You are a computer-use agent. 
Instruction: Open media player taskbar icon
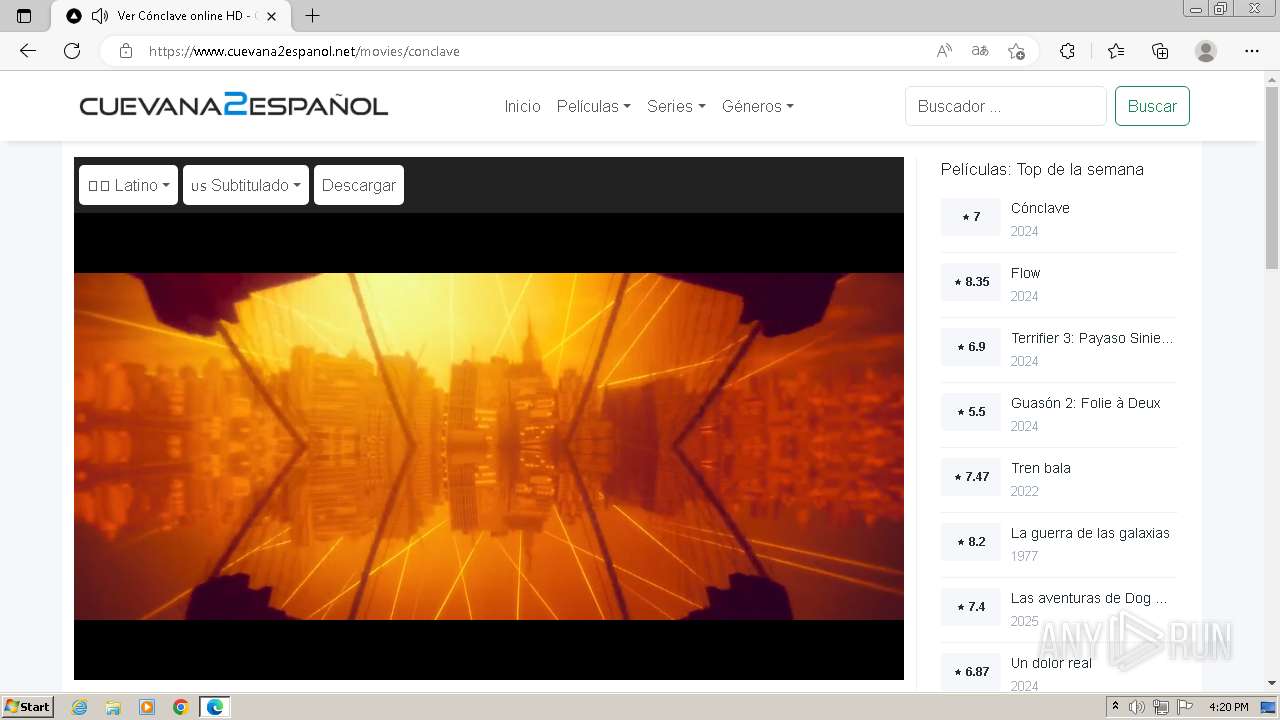(147, 707)
